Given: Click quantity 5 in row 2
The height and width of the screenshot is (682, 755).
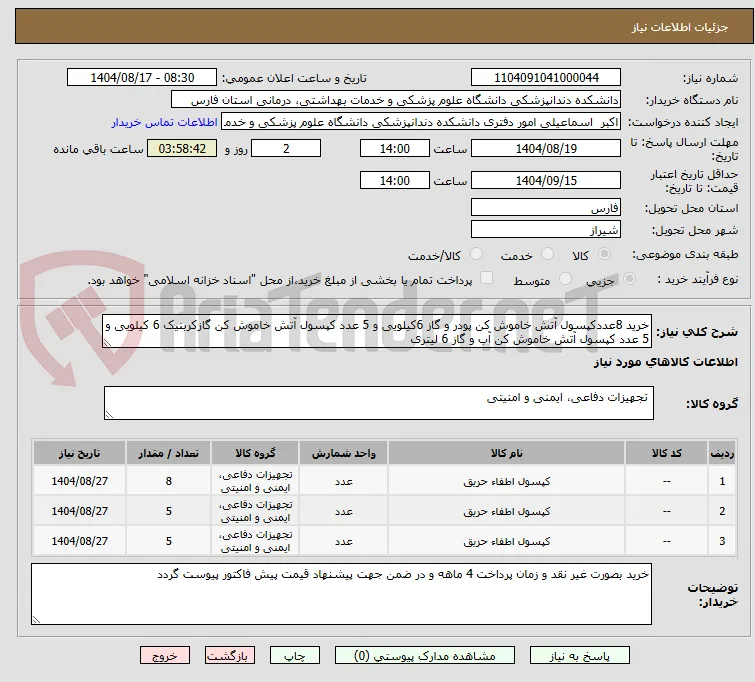Looking at the screenshot, I should [169, 511].
